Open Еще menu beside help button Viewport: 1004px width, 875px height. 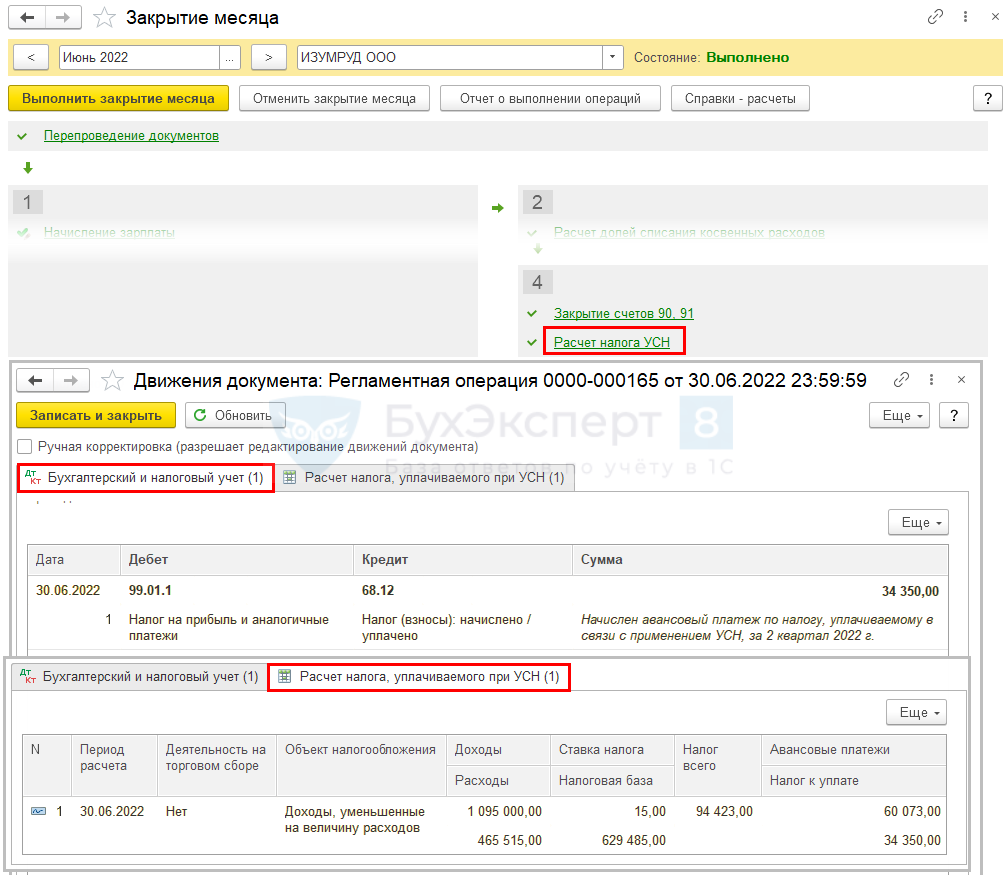coord(899,415)
